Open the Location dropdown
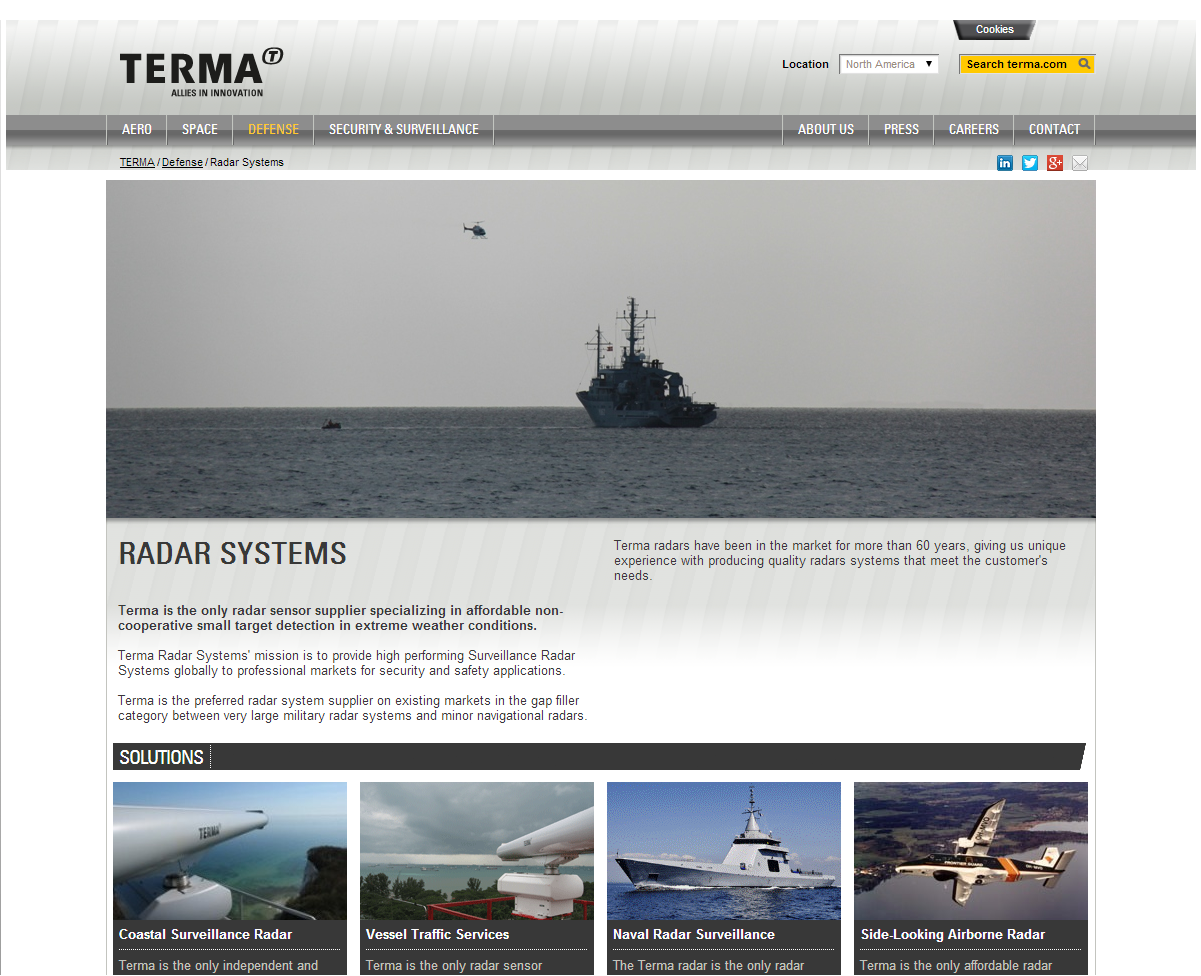This screenshot has height=976, width=1201. click(888, 63)
